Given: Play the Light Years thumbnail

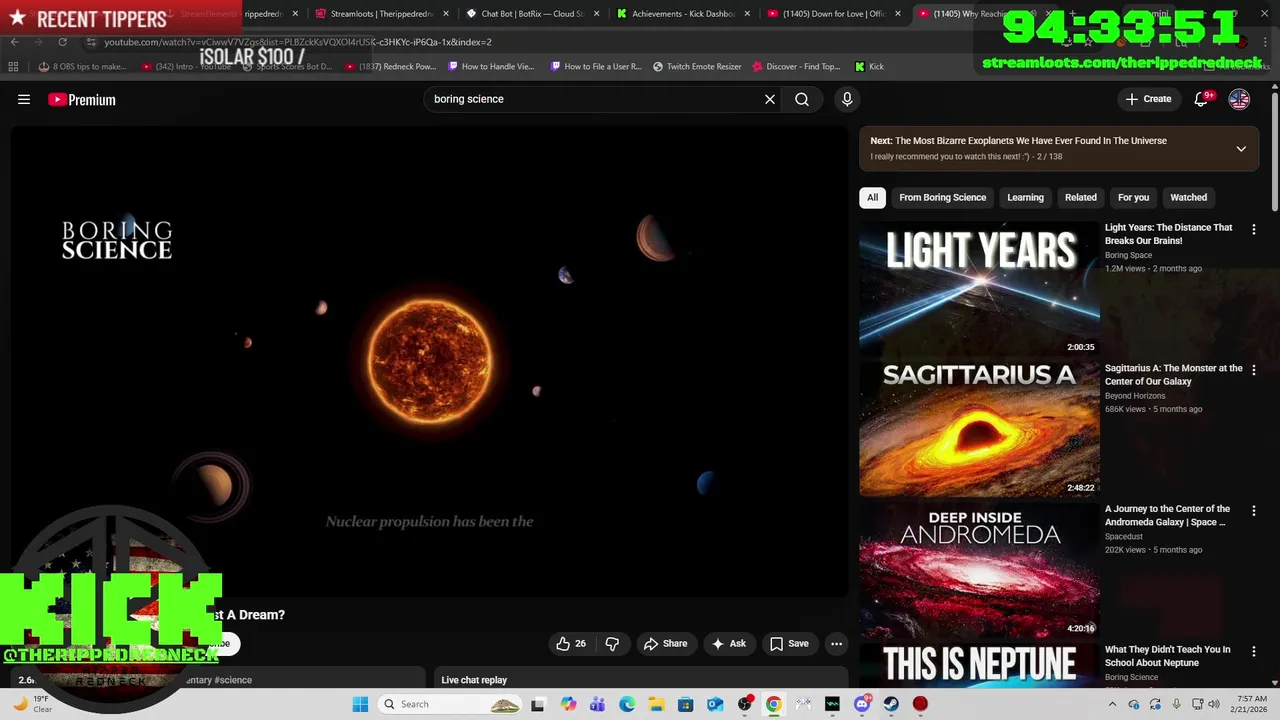Looking at the screenshot, I should click(x=979, y=288).
